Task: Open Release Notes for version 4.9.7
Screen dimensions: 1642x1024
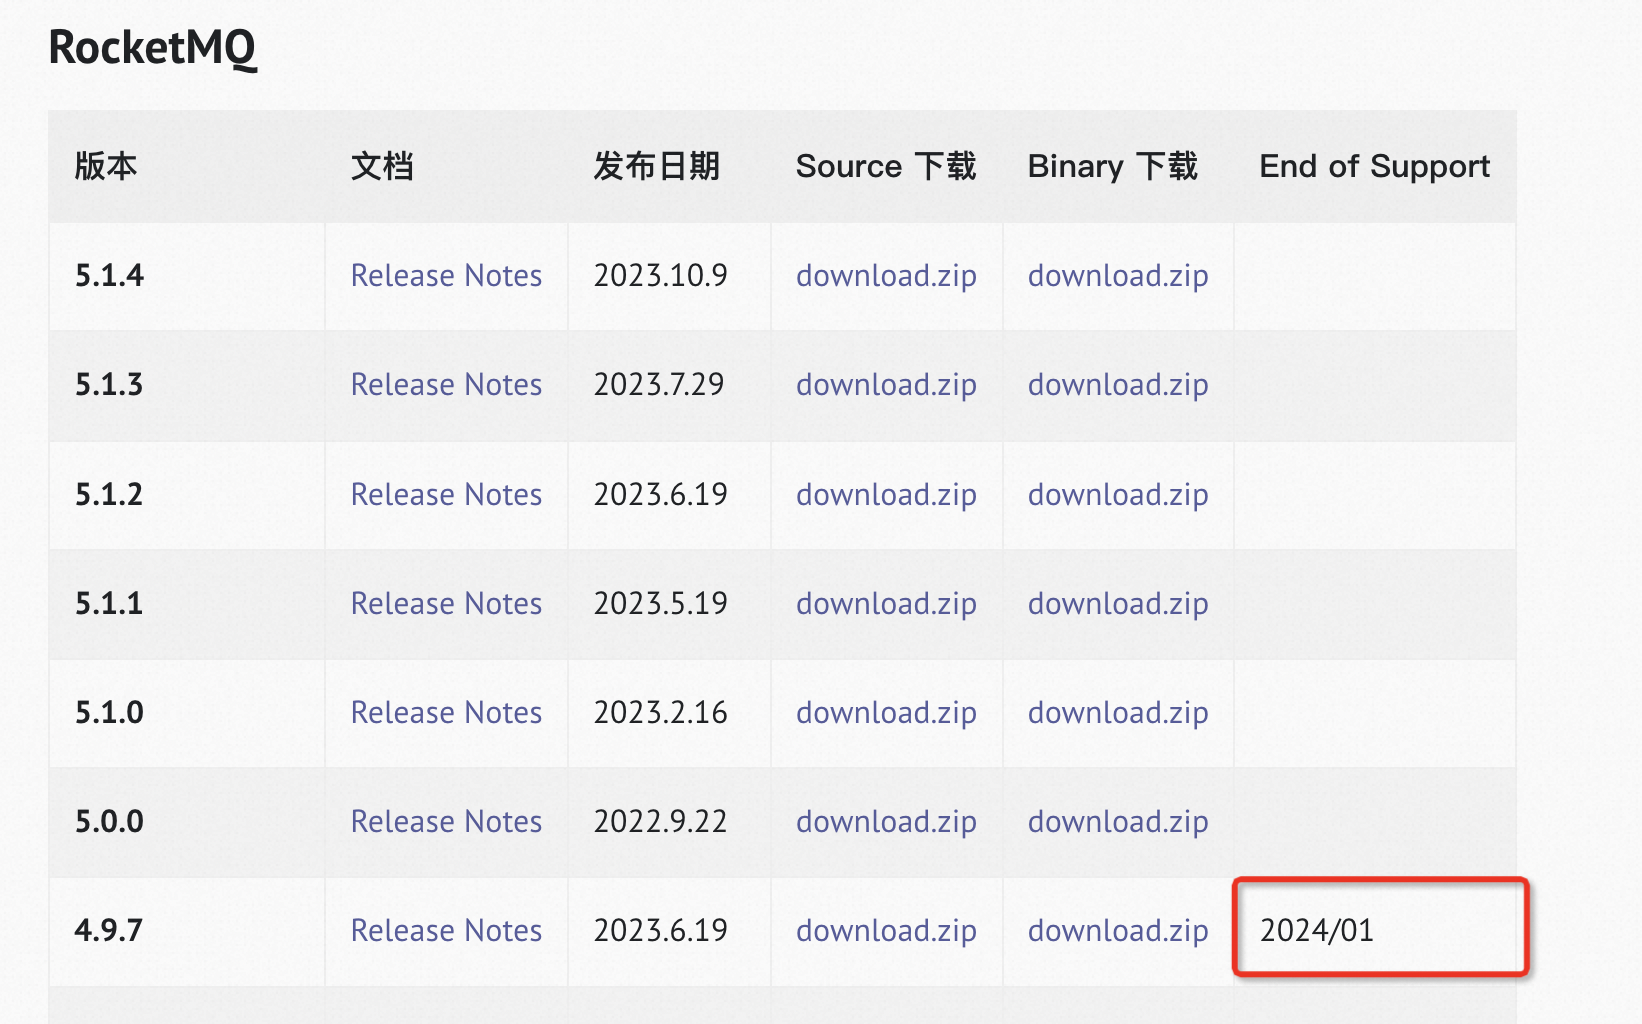Action: pyautogui.click(x=446, y=930)
